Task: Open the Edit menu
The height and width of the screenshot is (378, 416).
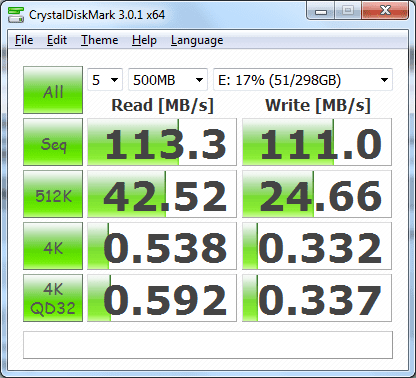Action: (x=57, y=40)
